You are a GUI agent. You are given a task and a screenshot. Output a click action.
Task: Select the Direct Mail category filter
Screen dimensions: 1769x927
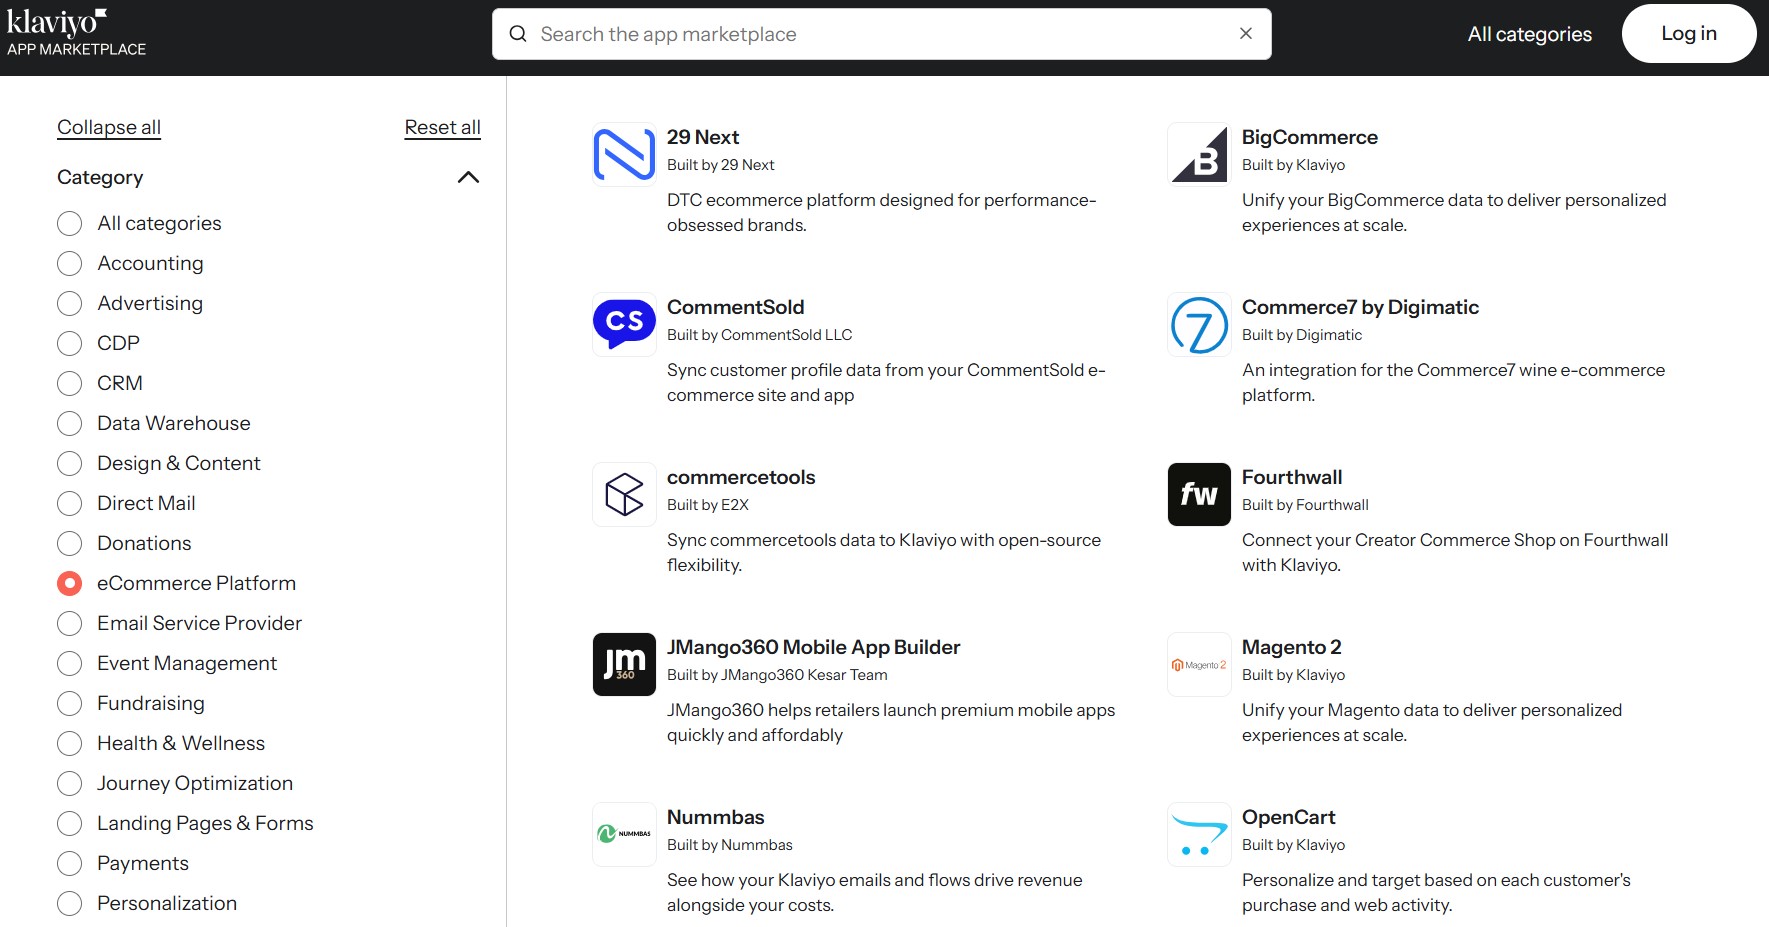[x=69, y=503]
